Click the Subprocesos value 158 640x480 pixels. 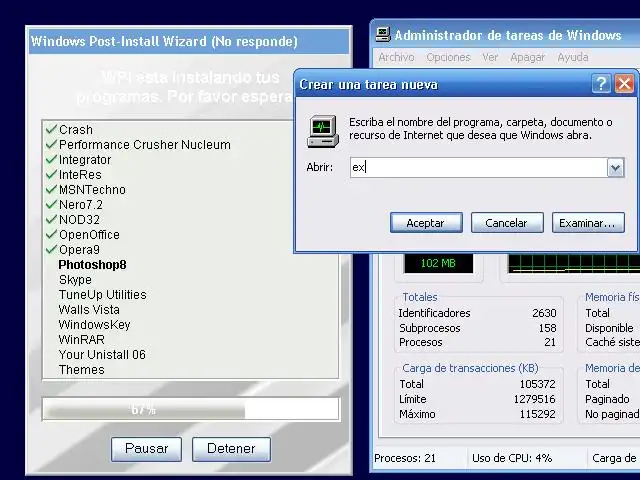547,328
